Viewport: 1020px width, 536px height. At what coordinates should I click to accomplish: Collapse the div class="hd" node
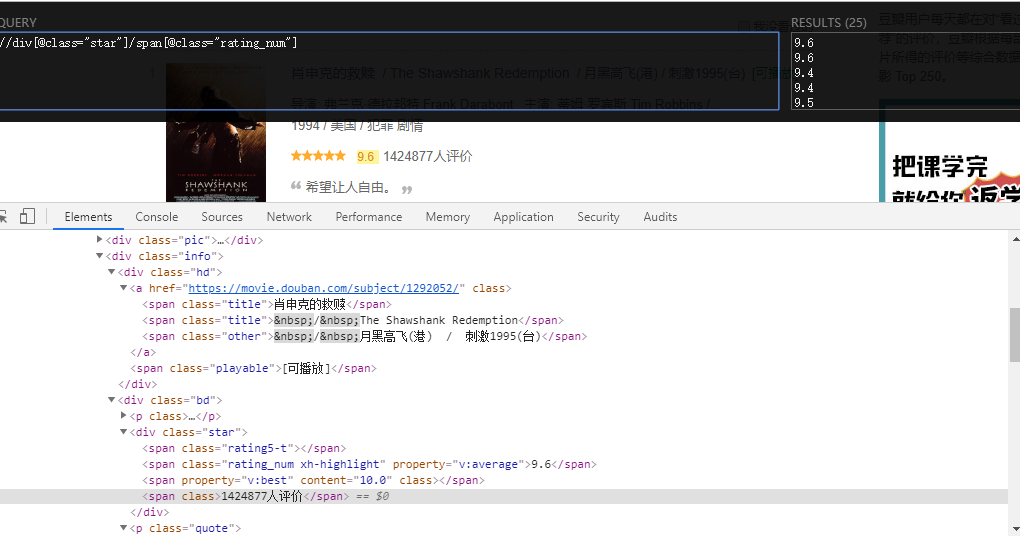coord(111,271)
